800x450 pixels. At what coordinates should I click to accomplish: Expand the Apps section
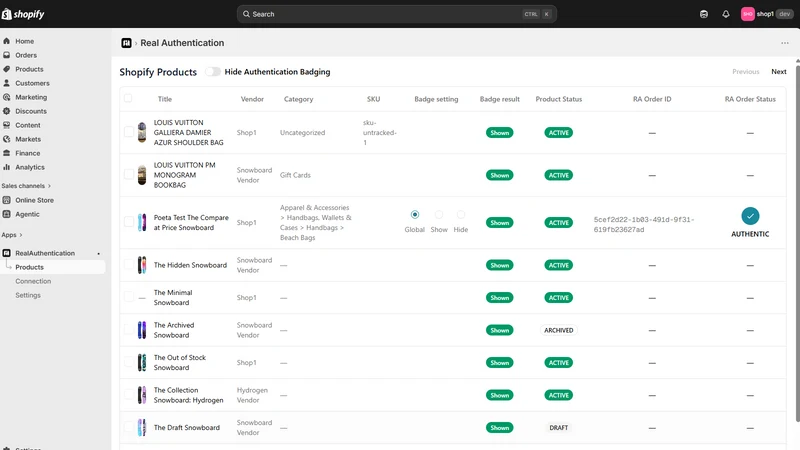click(x=12, y=235)
